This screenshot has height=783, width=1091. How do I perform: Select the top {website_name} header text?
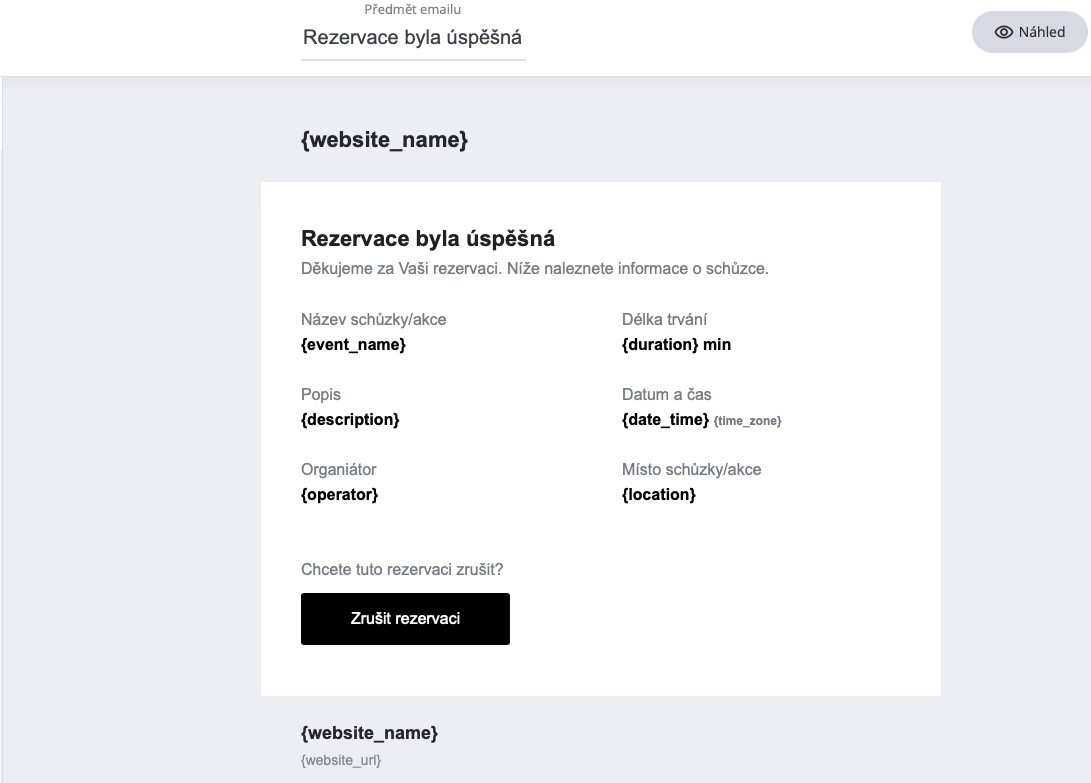384,140
